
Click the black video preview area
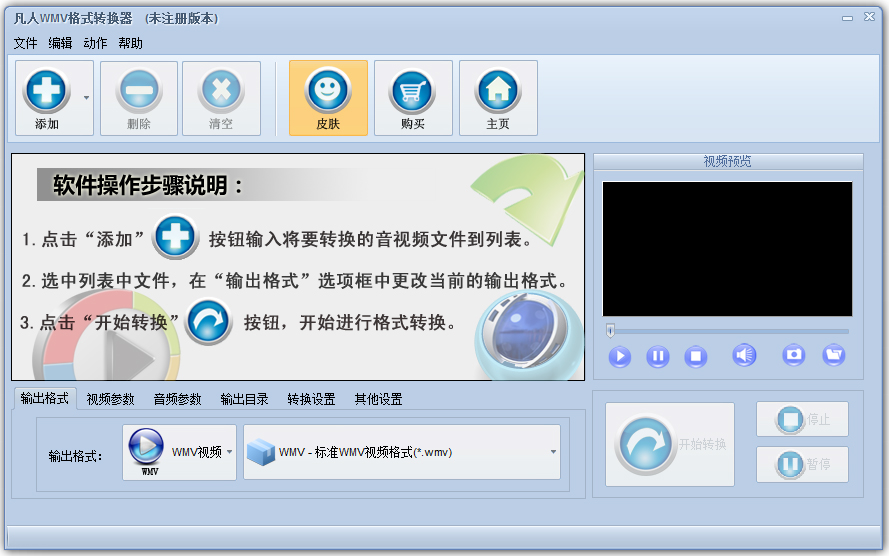pyautogui.click(x=727, y=249)
